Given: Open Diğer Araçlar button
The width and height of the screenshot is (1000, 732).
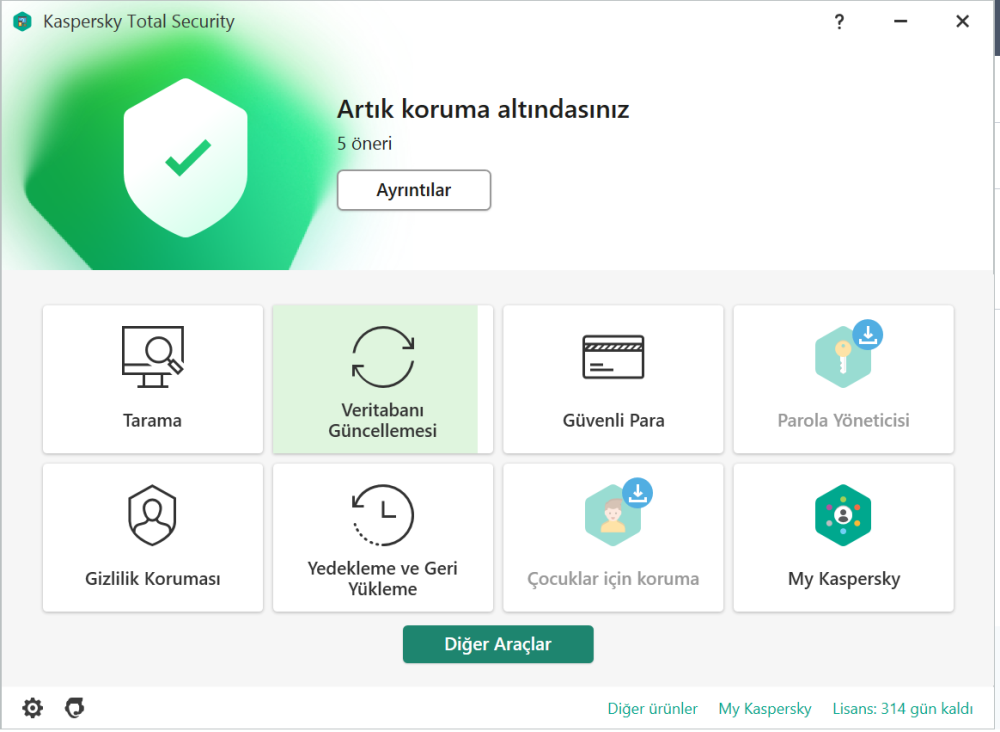Looking at the screenshot, I should point(498,644).
